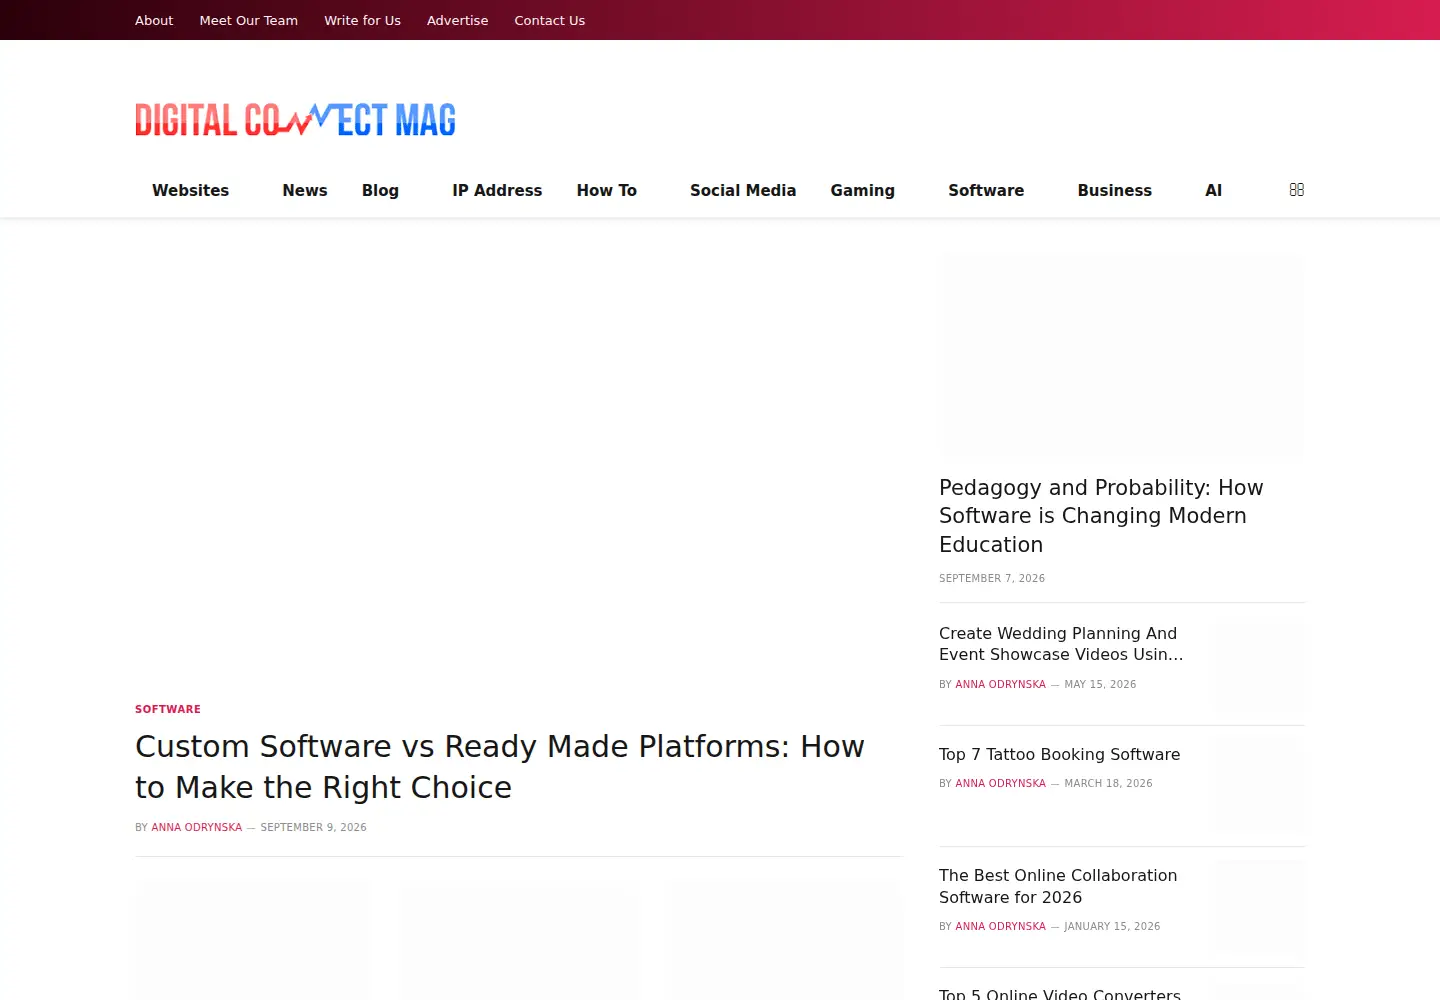Click the January 15, 2026 date
Screen dimensions: 1440x1000
click(x=1112, y=926)
